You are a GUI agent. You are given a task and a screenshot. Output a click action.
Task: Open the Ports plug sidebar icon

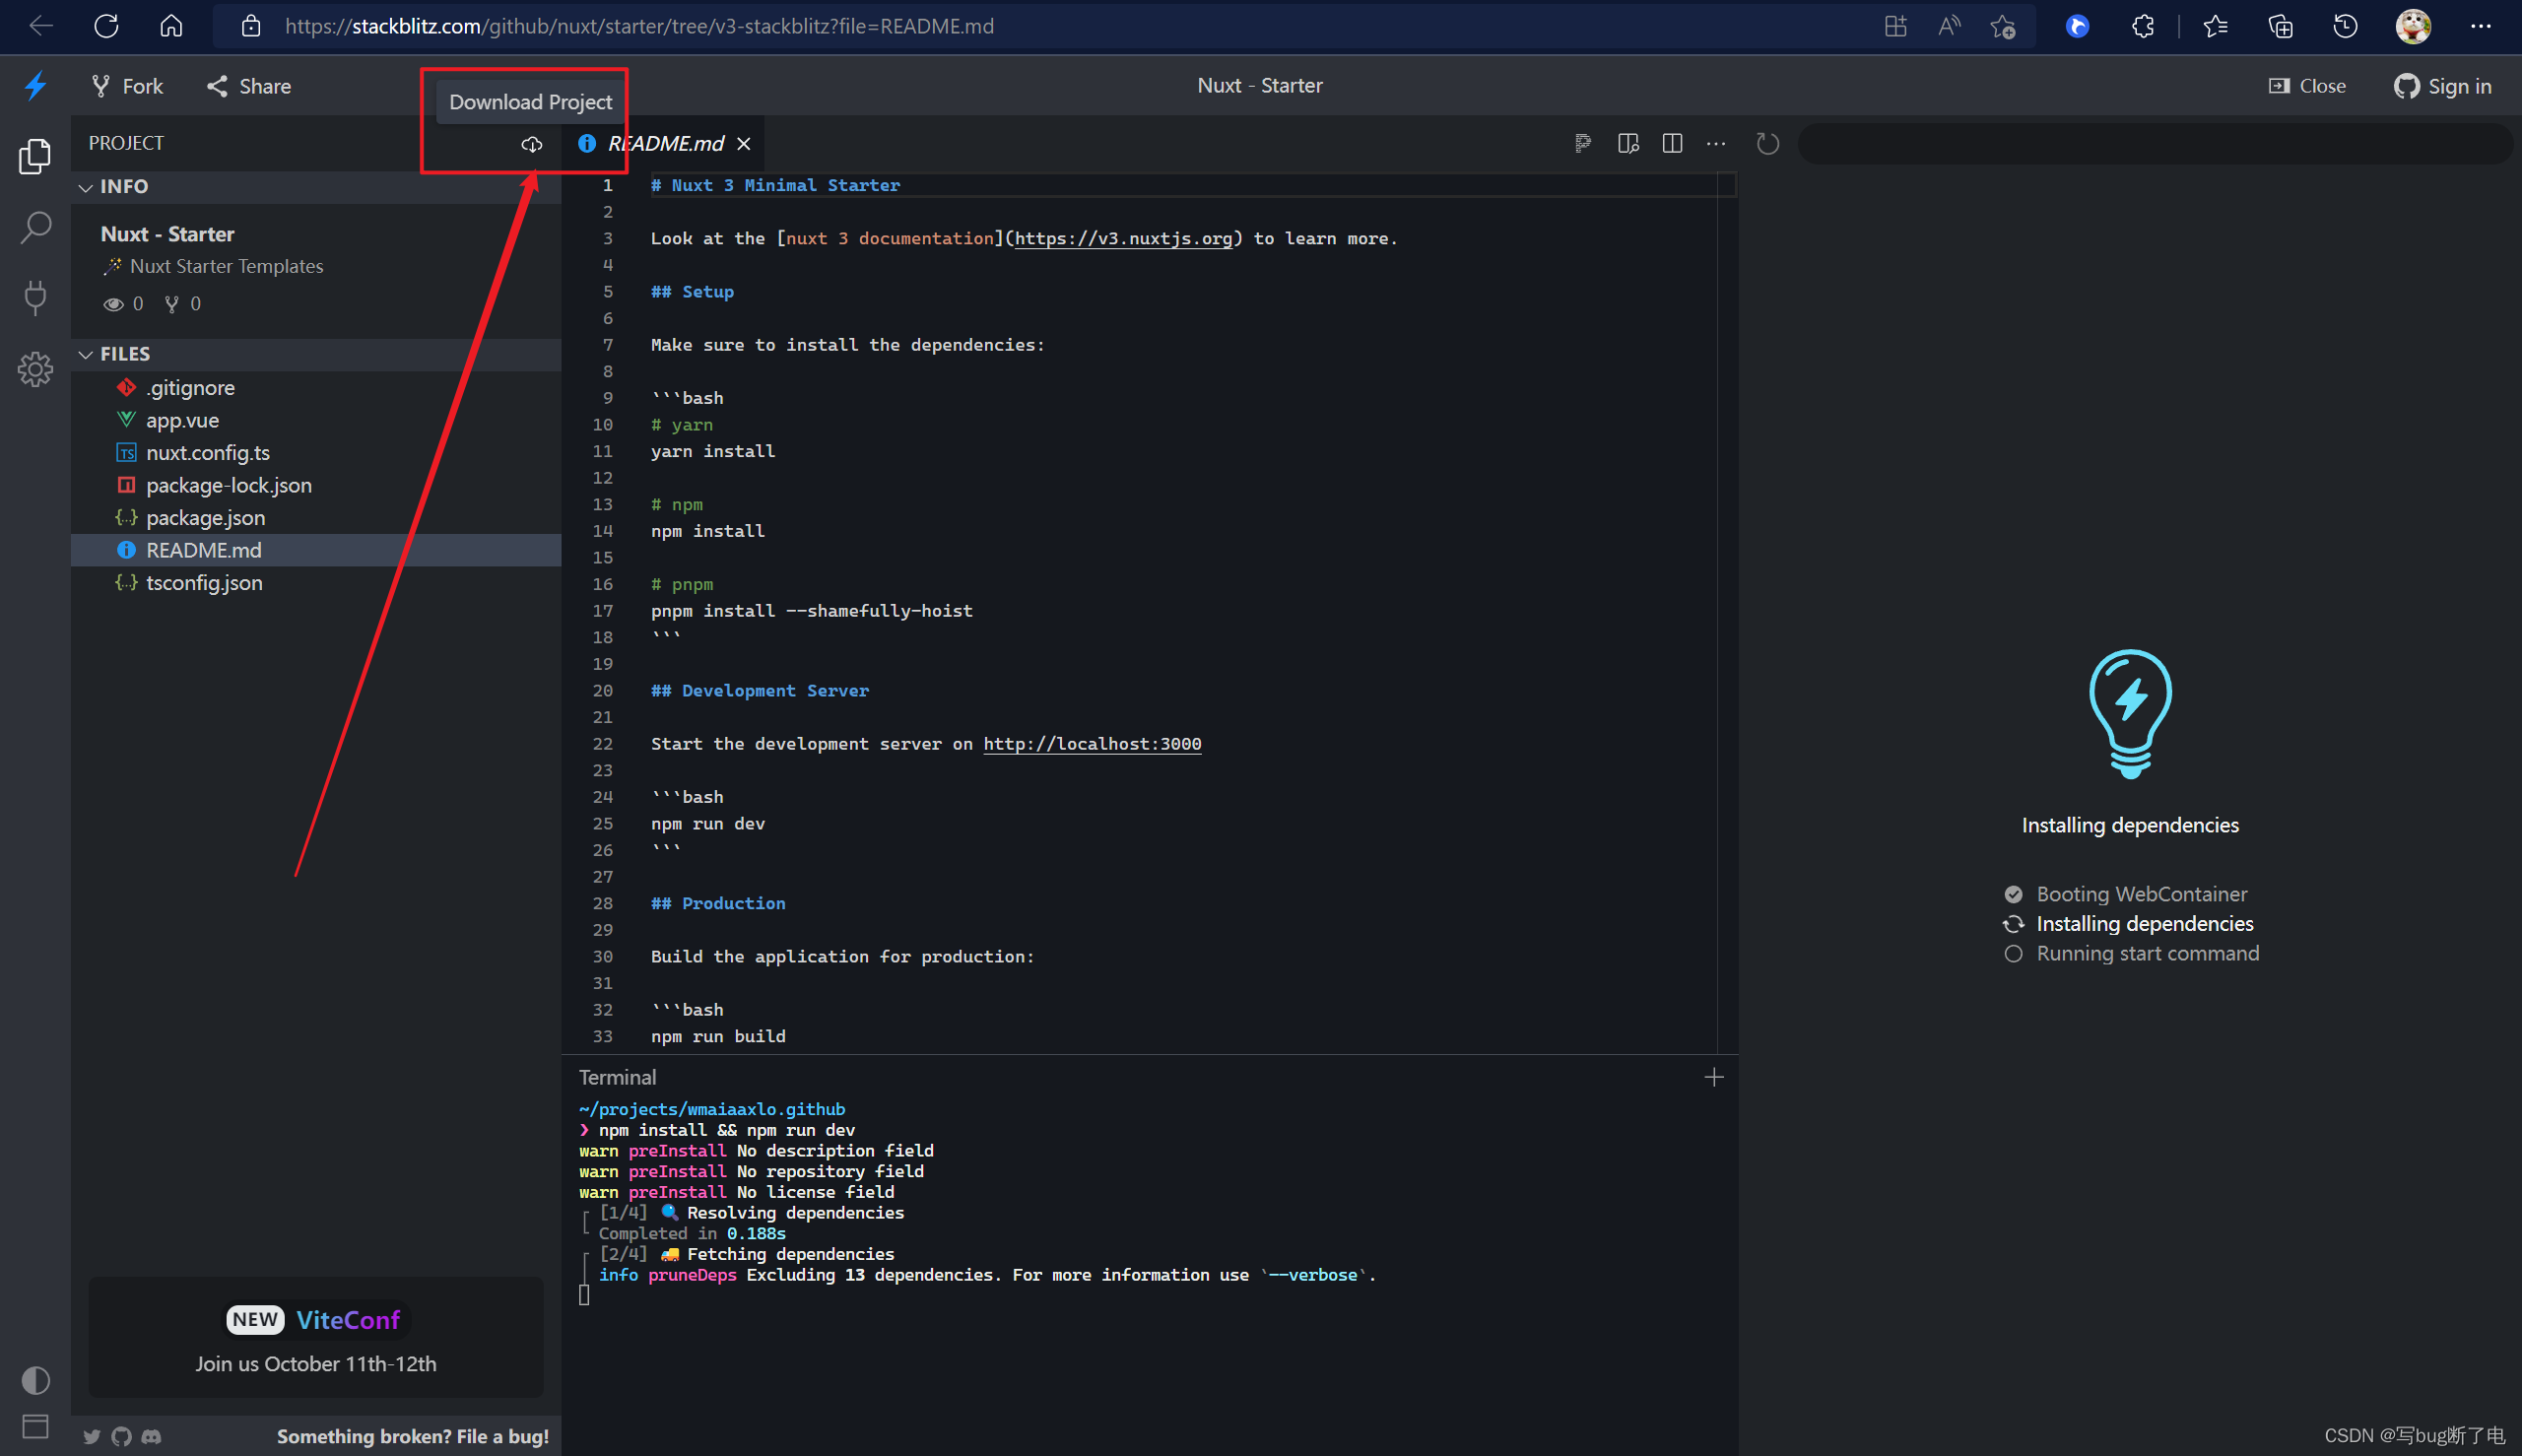(x=35, y=298)
